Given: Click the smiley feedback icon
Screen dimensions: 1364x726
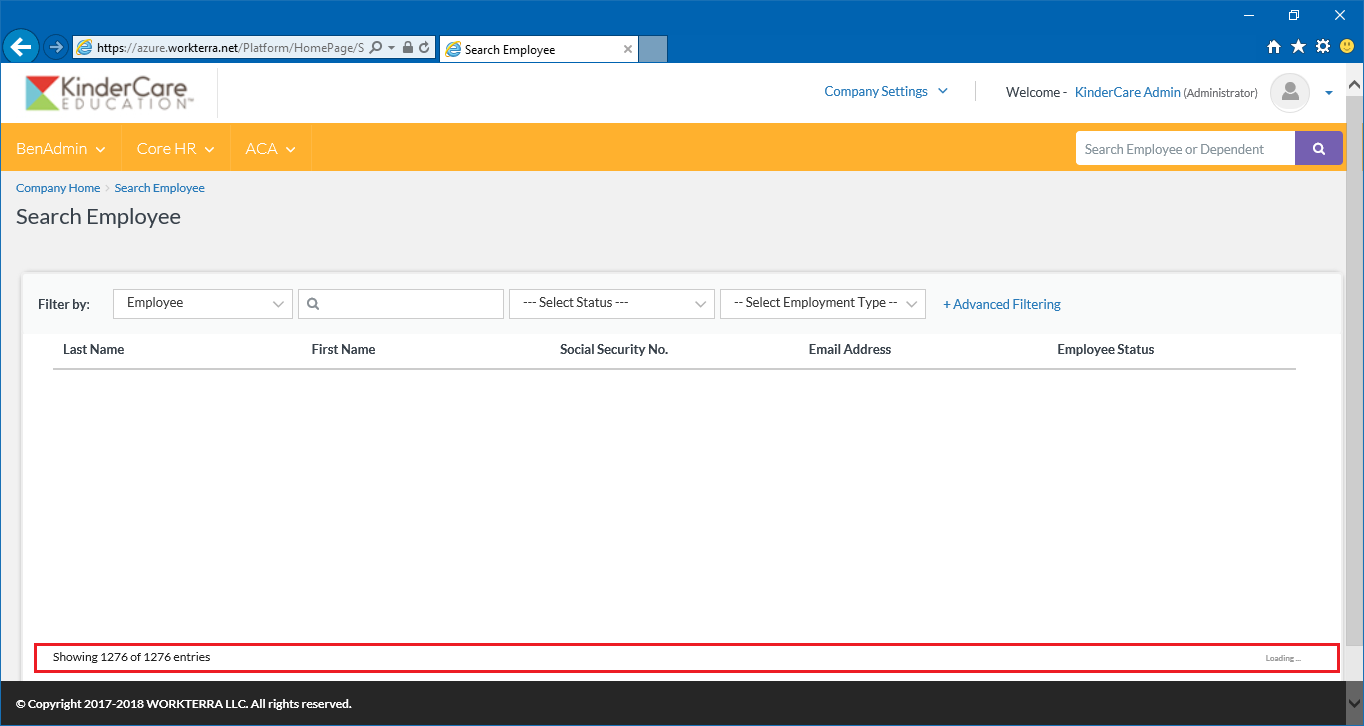Looking at the screenshot, I should point(1346,46).
